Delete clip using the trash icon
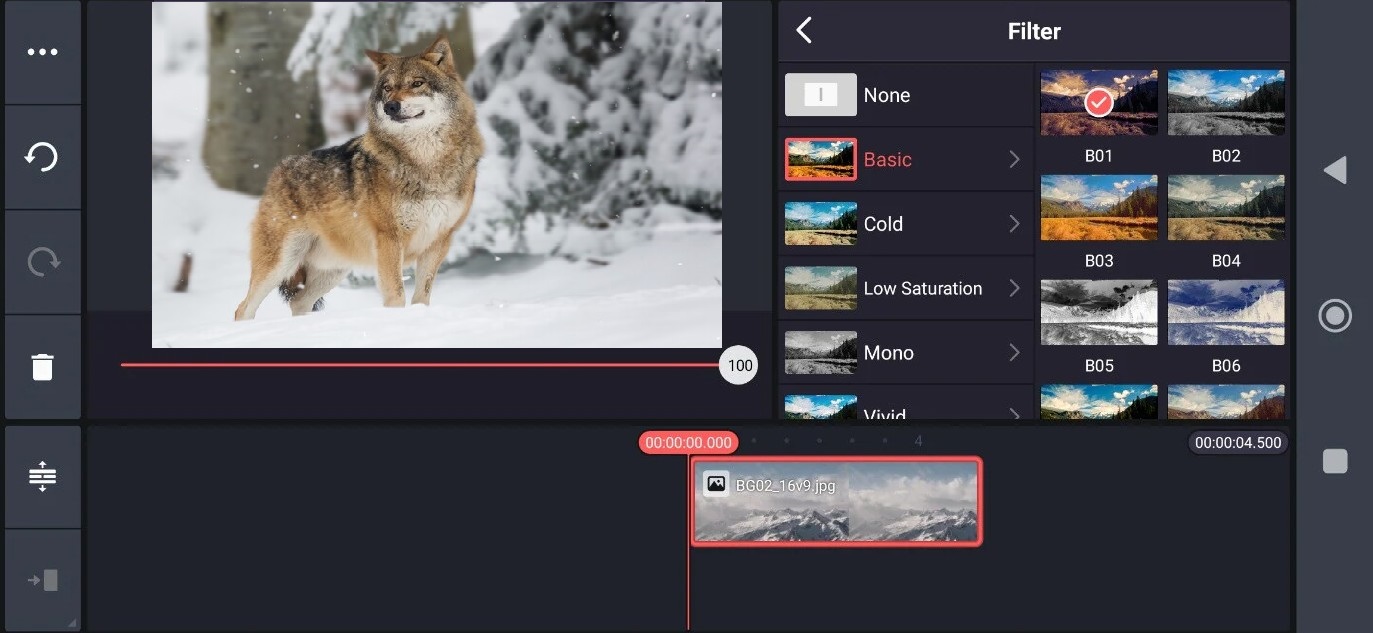Image resolution: width=1373 pixels, height=633 pixels. [42, 367]
